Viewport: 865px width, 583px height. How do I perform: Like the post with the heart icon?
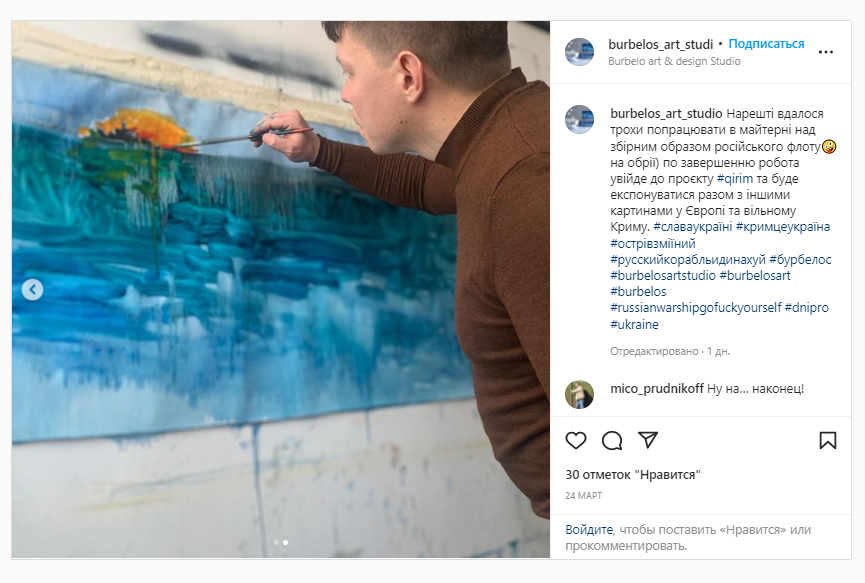click(x=576, y=441)
